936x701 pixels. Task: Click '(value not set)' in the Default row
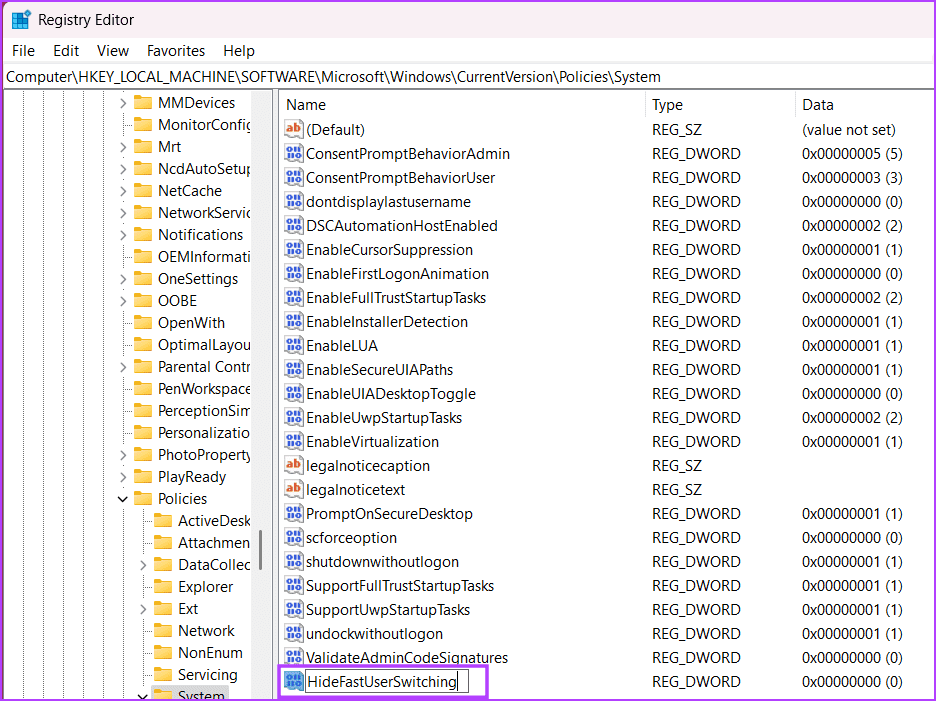[848, 130]
